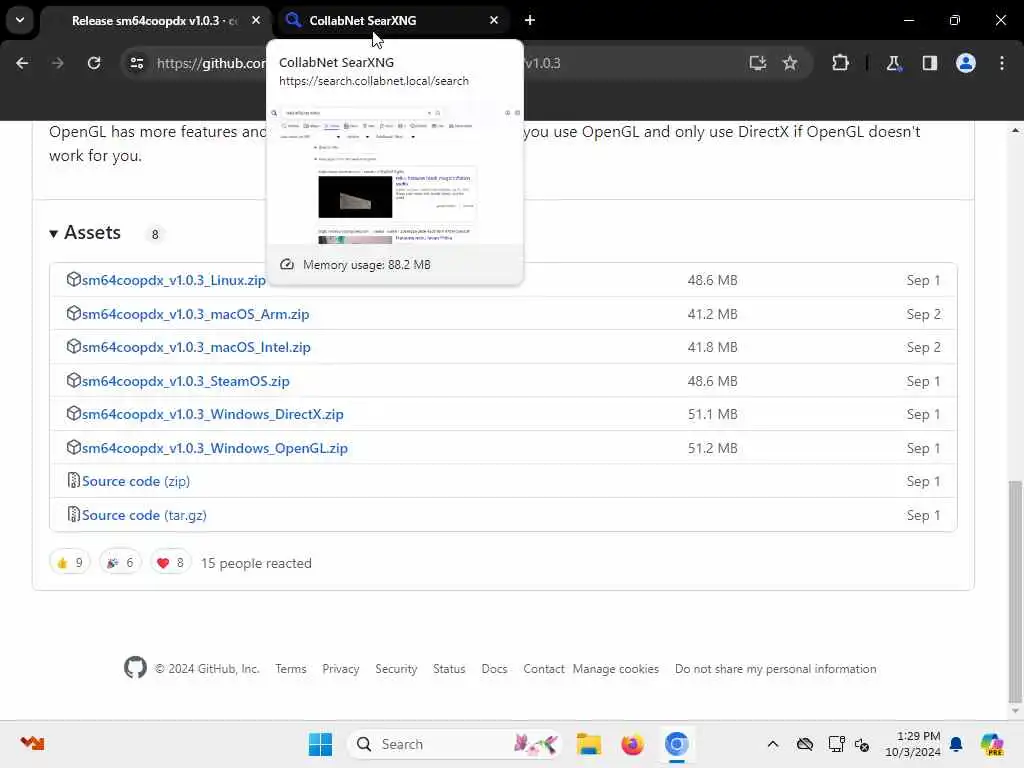1024x768 pixels.
Task: Click the cloud sync tray icon
Action: click(805, 744)
